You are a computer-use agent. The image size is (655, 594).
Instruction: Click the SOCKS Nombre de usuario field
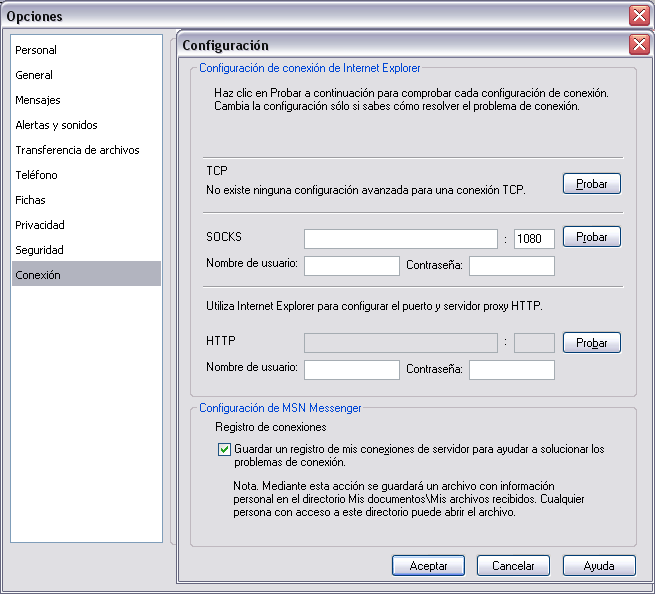pyautogui.click(x=352, y=266)
